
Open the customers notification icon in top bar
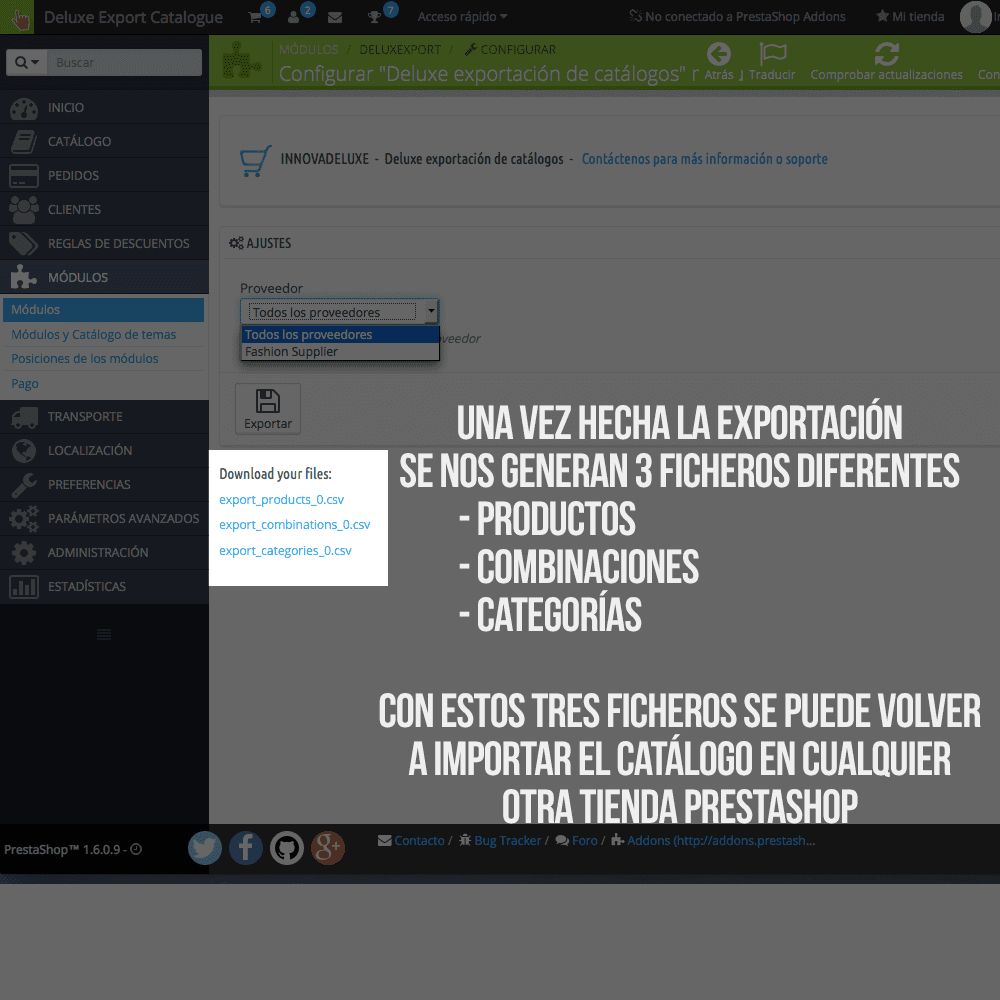point(293,17)
